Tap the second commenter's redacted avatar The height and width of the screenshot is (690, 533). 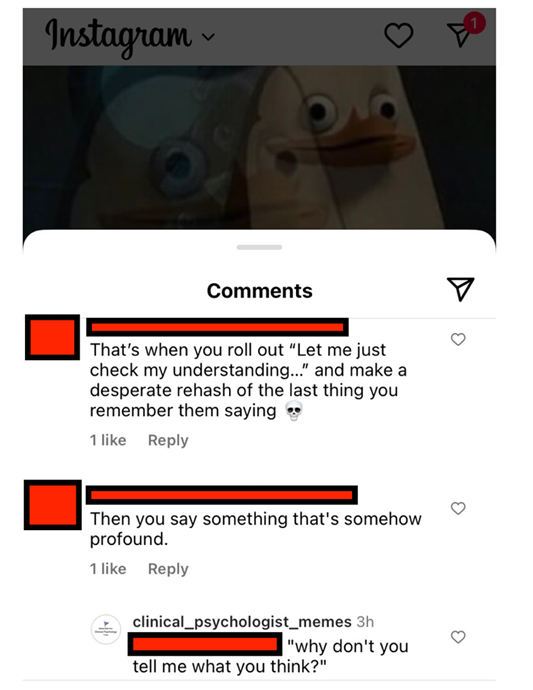[52, 505]
